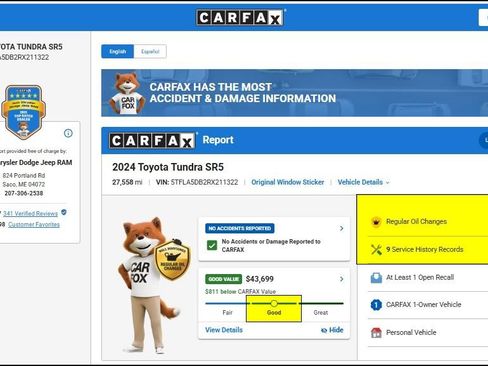This screenshot has height=366, width=488.
Task: Click the CARFAX logo in the header
Action: [240, 17]
